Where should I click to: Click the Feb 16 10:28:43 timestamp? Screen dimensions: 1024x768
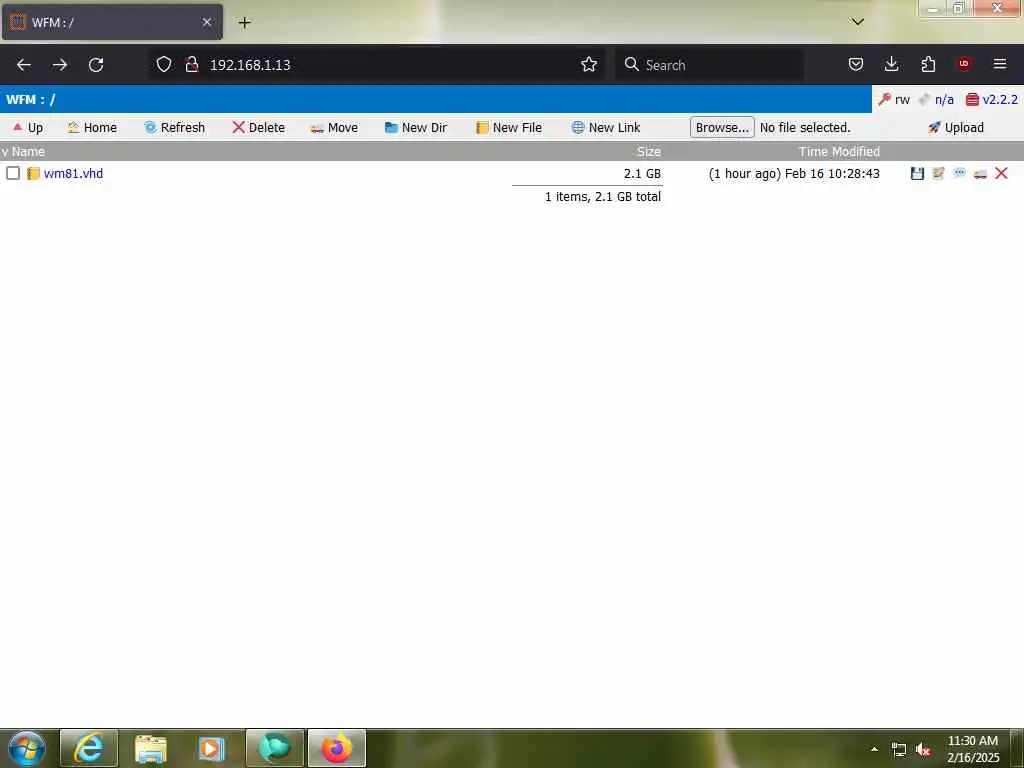point(832,173)
